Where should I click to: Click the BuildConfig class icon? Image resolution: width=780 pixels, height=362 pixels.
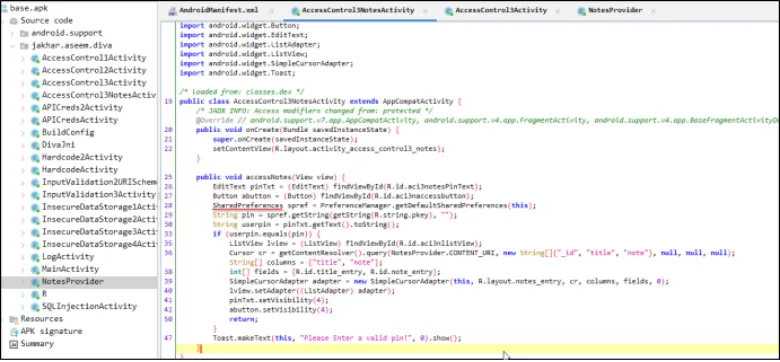[x=35, y=133]
